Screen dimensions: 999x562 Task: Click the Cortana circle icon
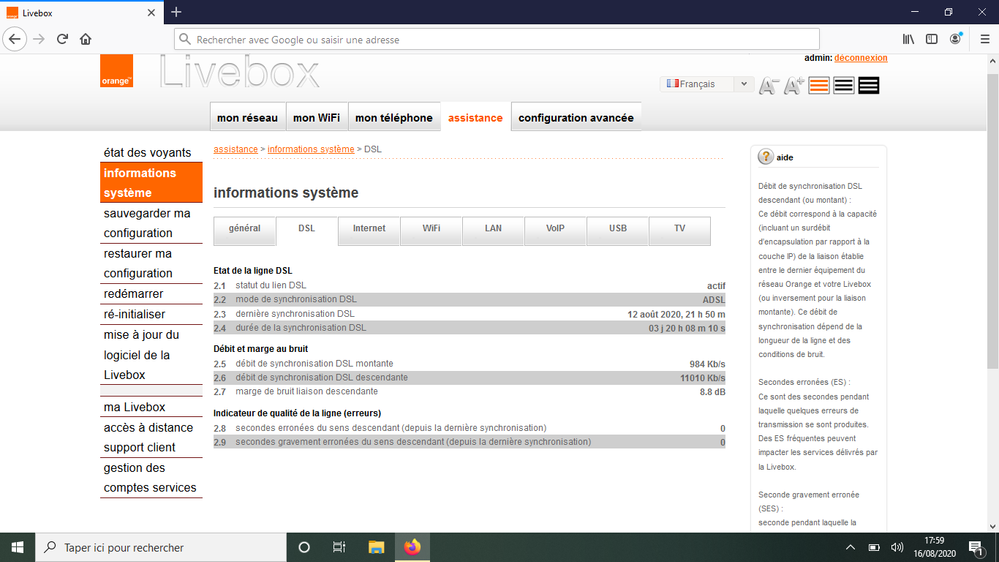pos(304,547)
